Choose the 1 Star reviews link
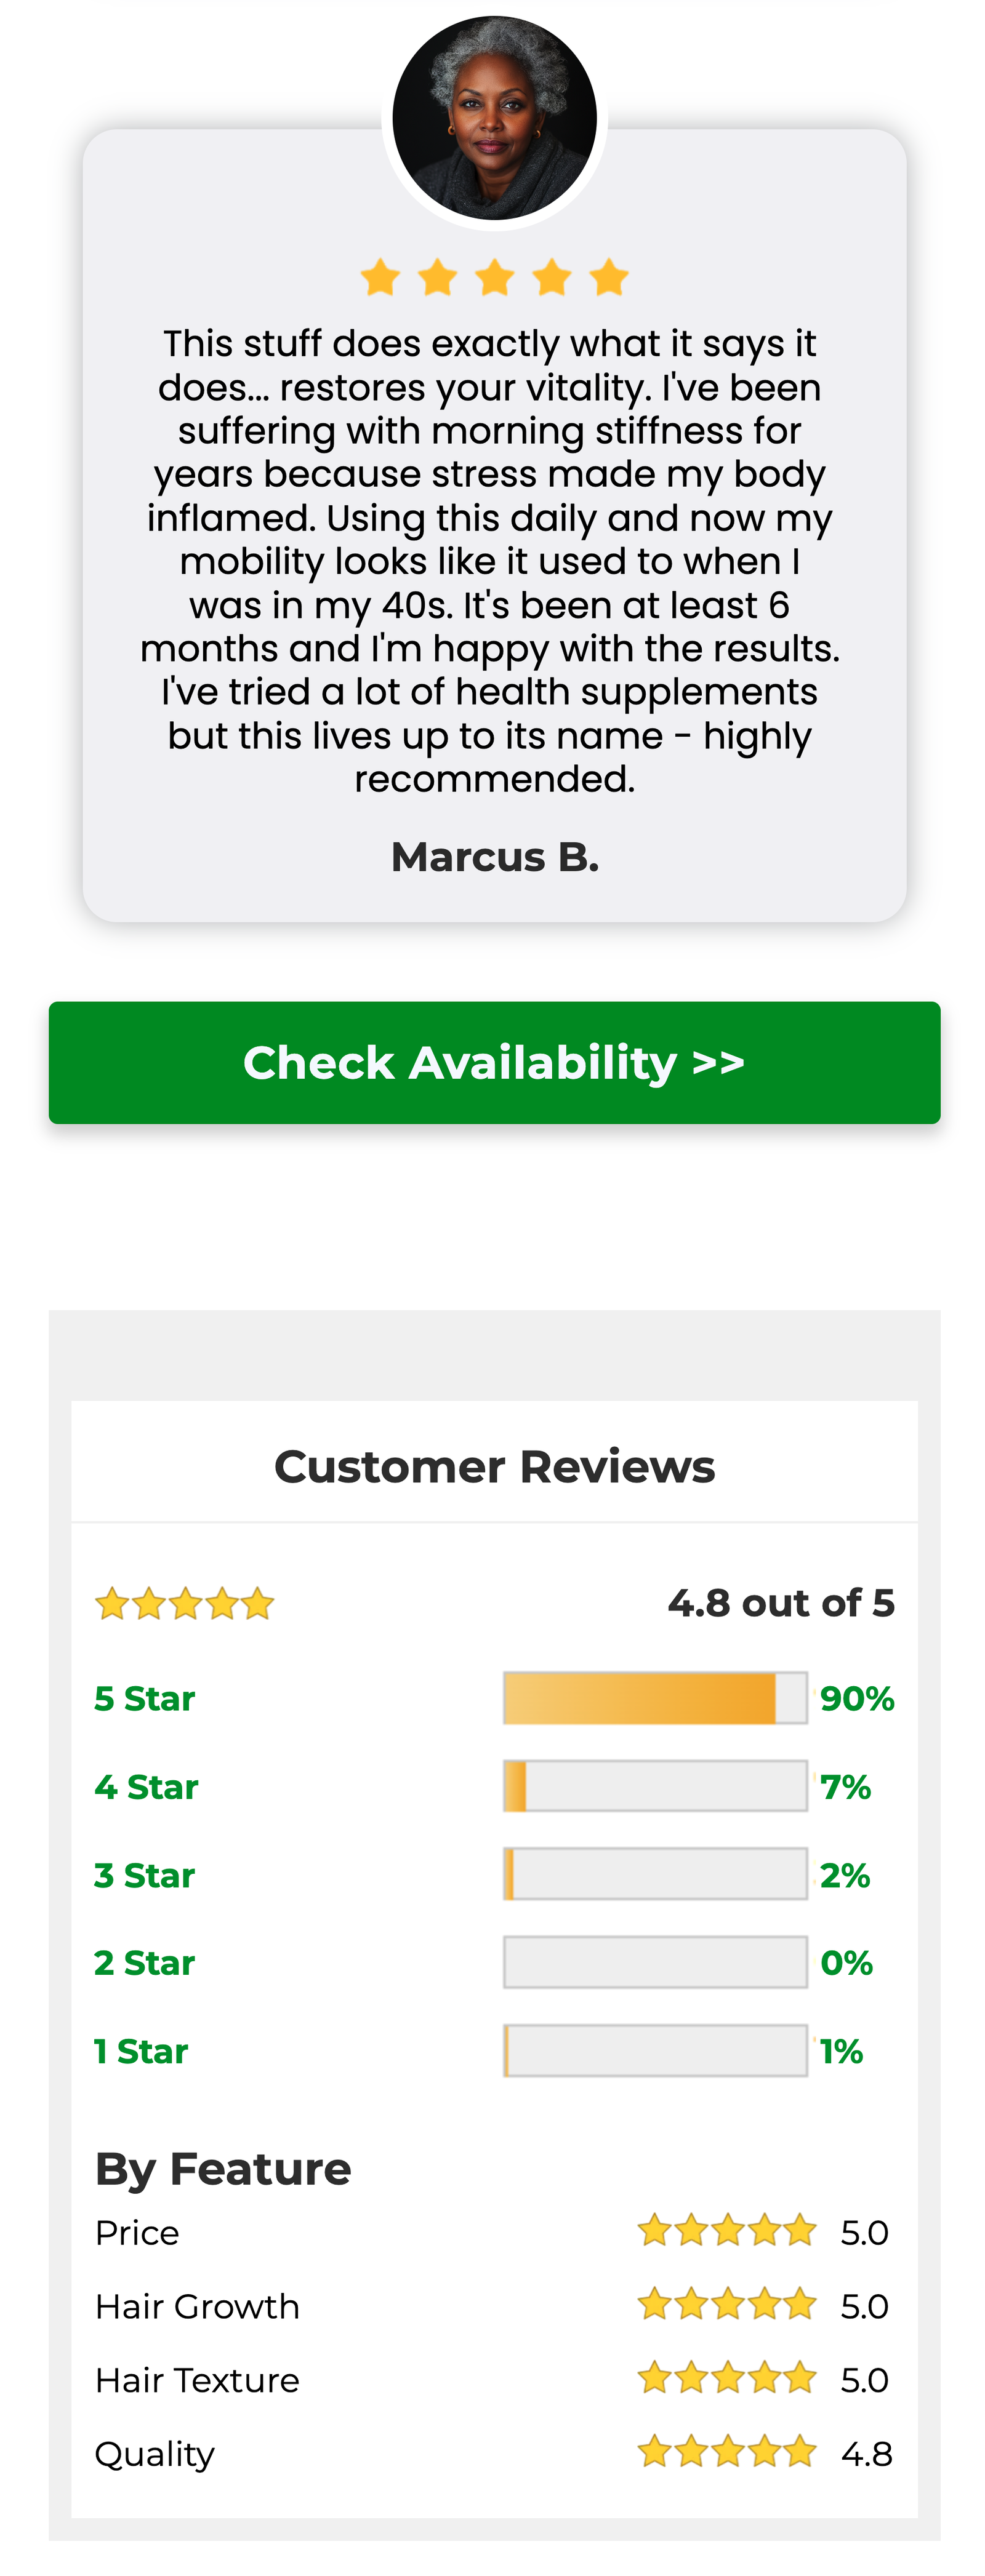The width and height of the screenshot is (985, 2576). [x=141, y=2051]
